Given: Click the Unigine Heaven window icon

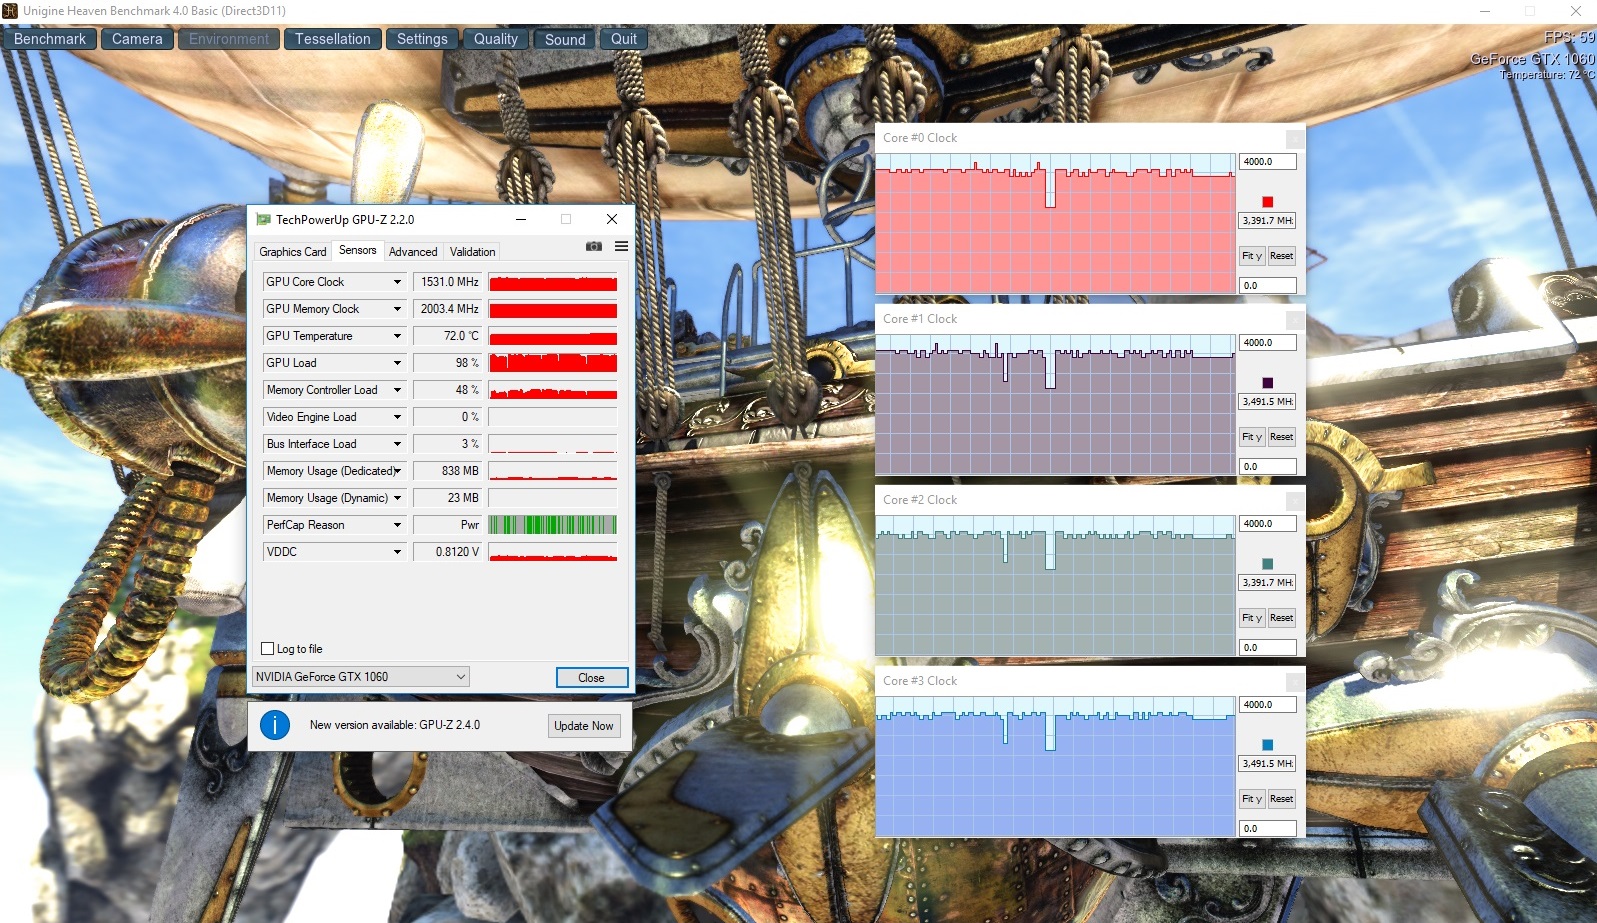Looking at the screenshot, I should click(x=10, y=11).
